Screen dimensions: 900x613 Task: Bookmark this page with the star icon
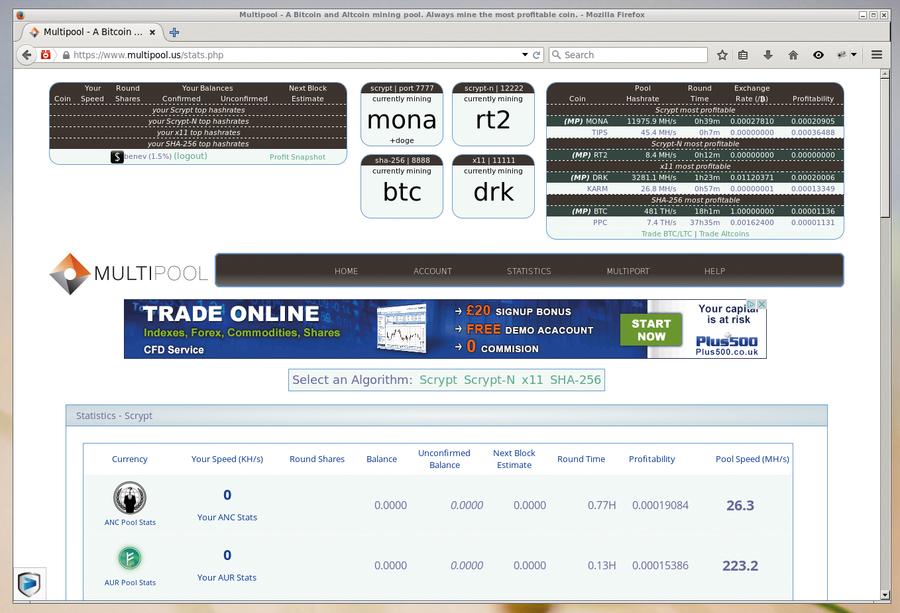point(722,55)
